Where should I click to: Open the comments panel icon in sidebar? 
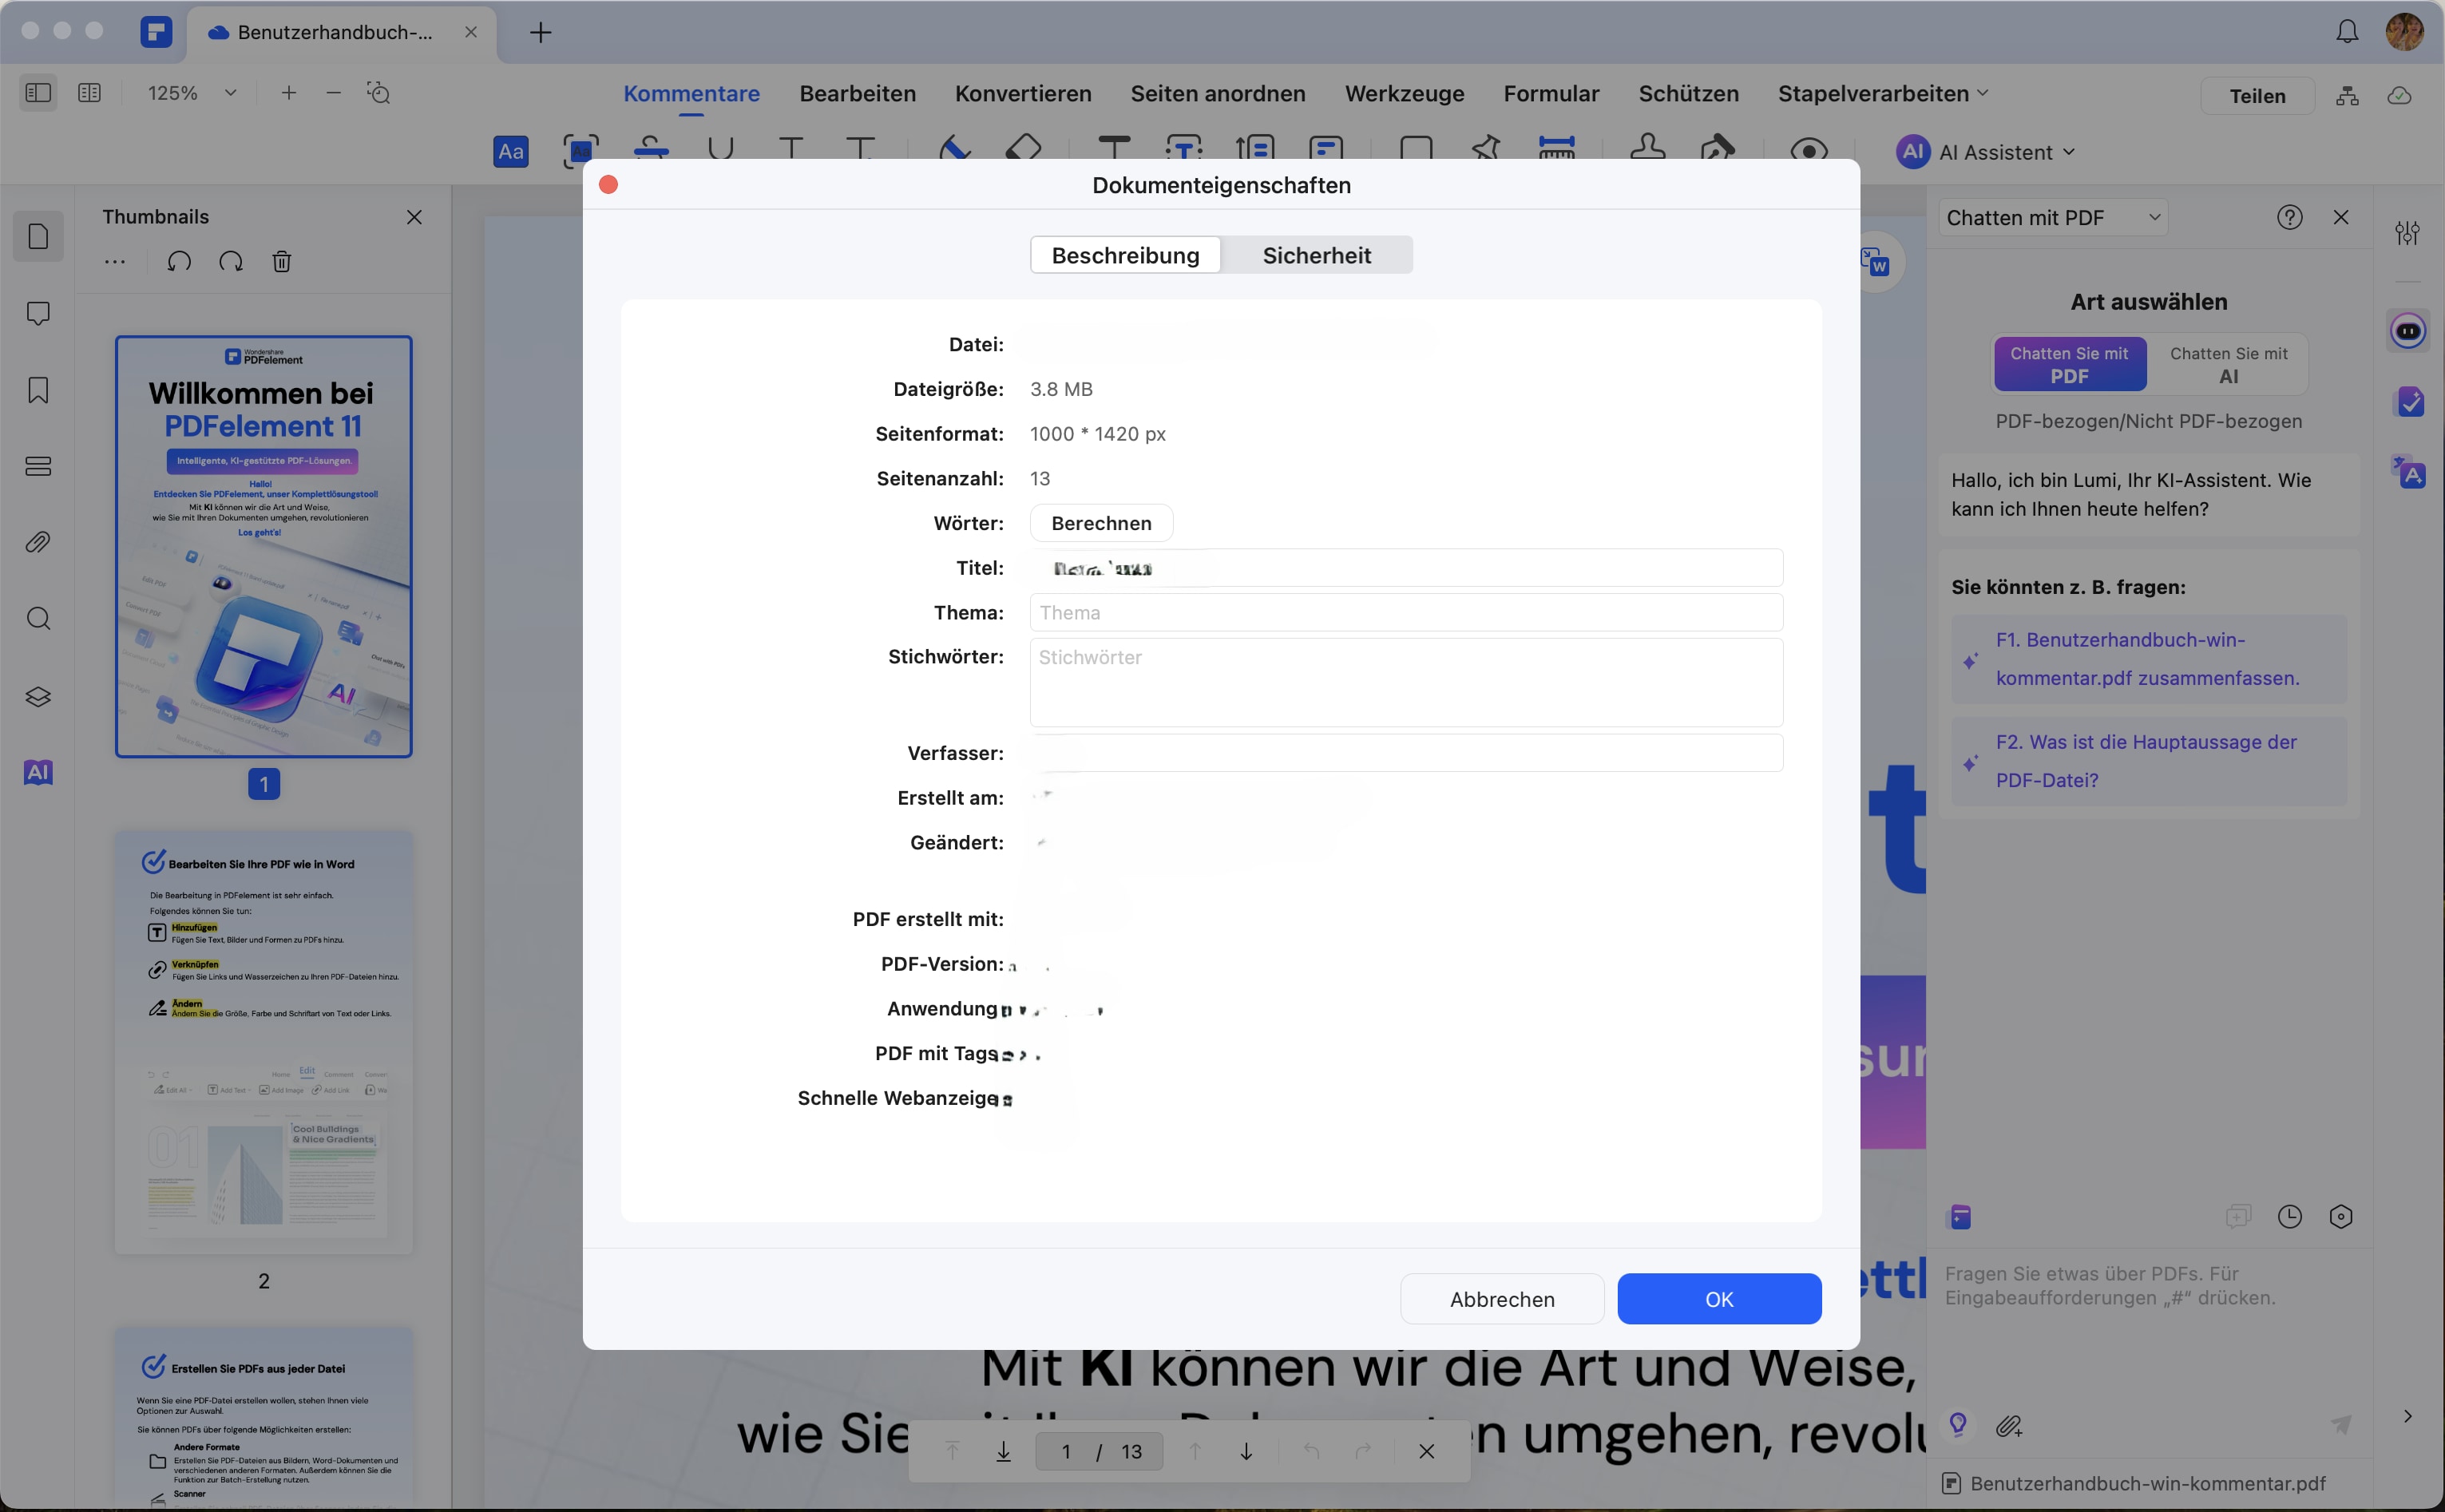pos(38,314)
